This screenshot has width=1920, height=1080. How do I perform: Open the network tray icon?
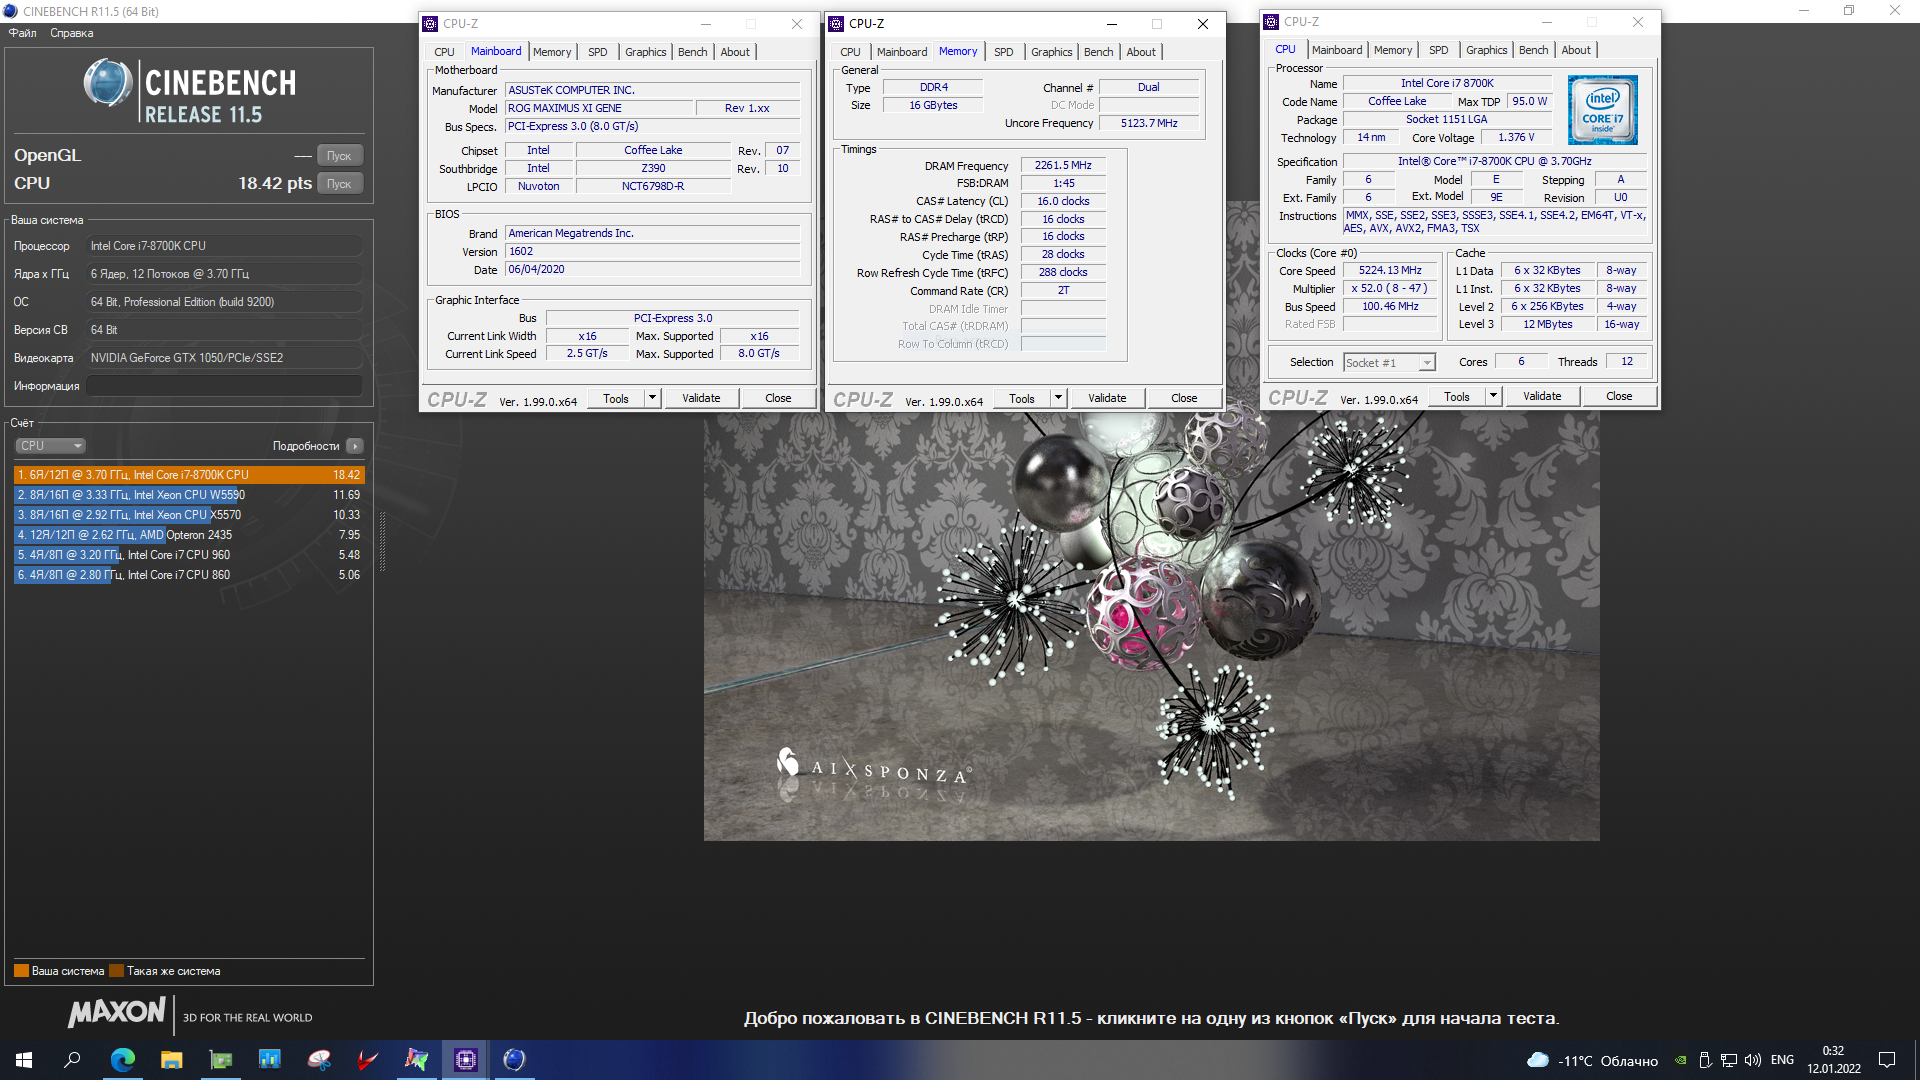[1728, 1060]
